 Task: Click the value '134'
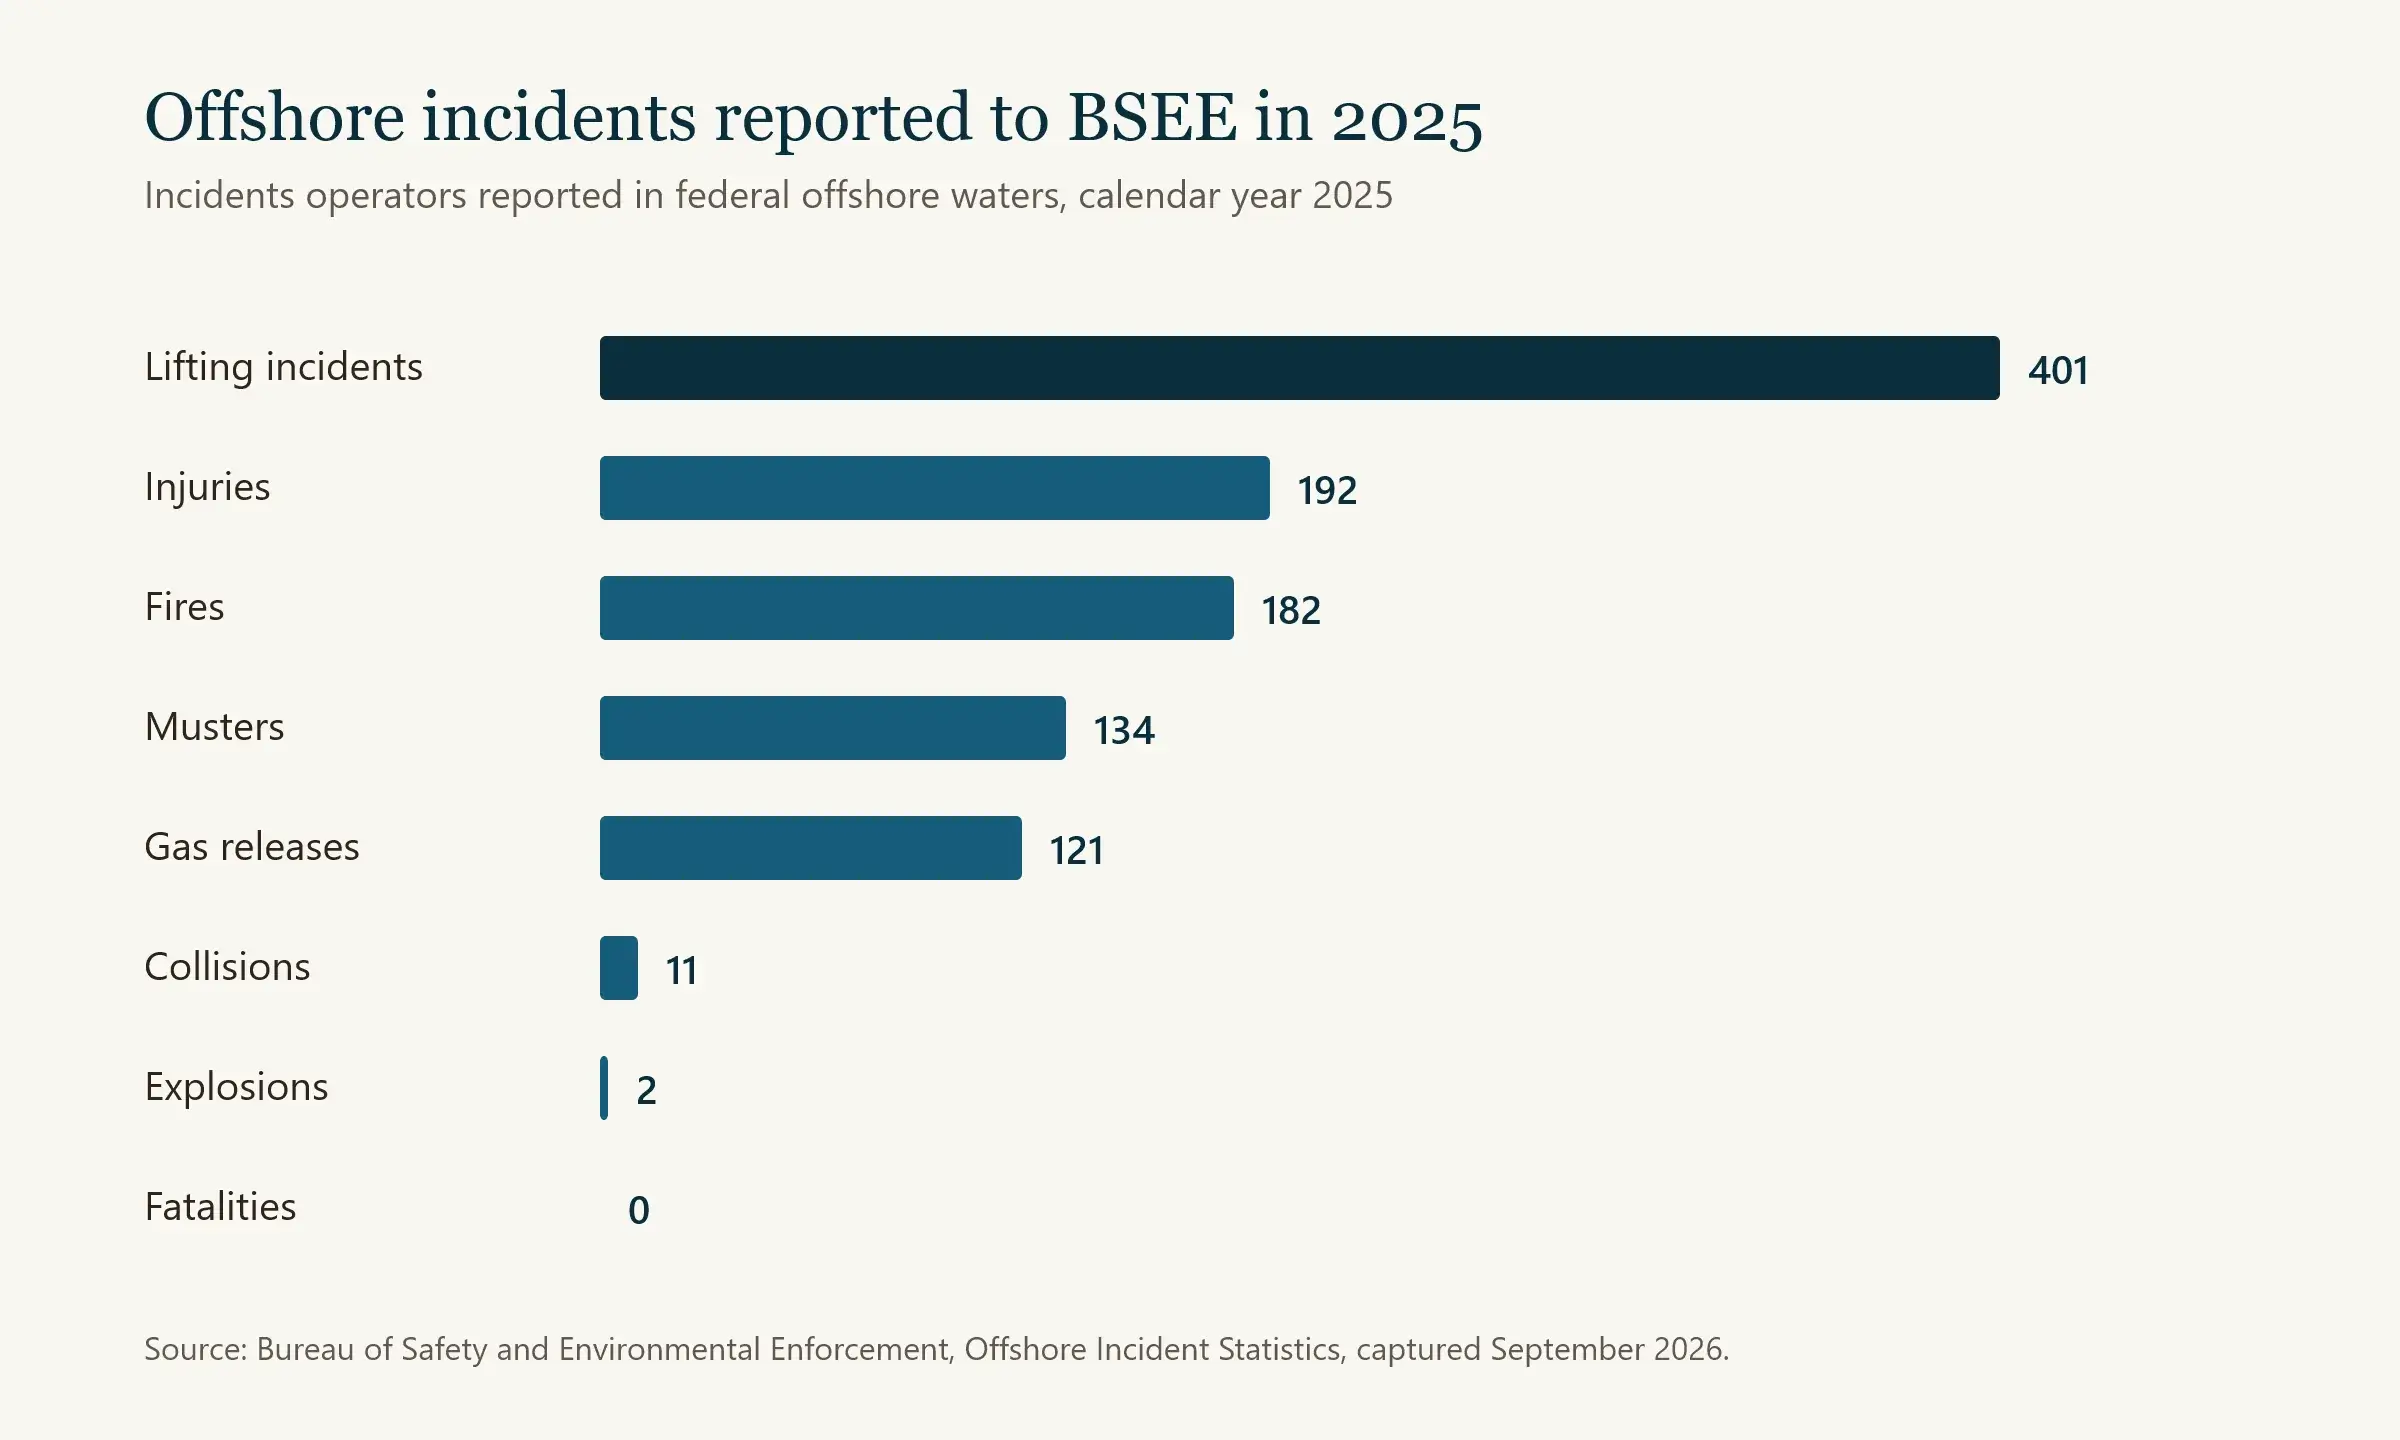pyautogui.click(x=1124, y=731)
